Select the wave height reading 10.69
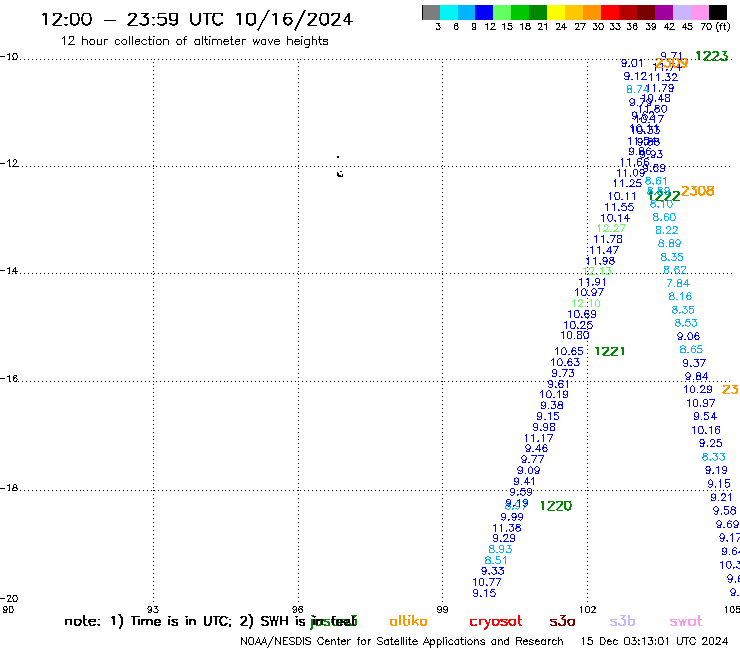 pyautogui.click(x=582, y=314)
